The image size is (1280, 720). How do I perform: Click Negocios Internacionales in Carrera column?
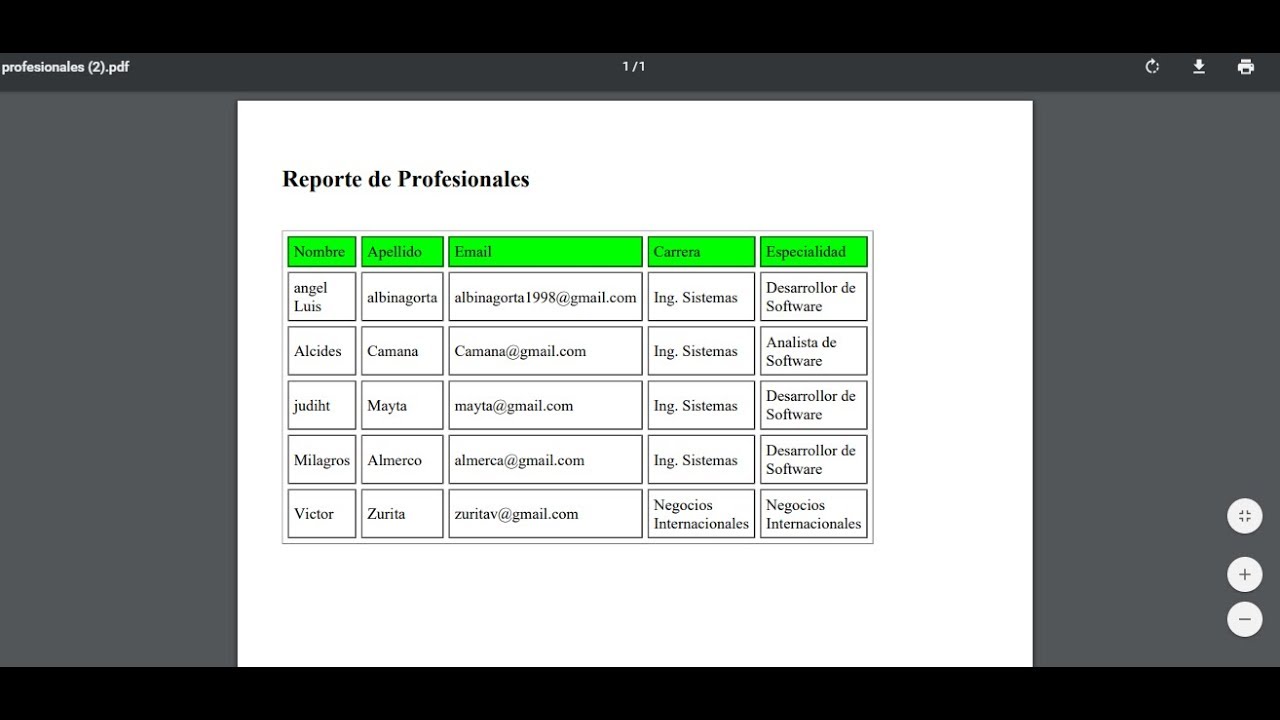[701, 514]
